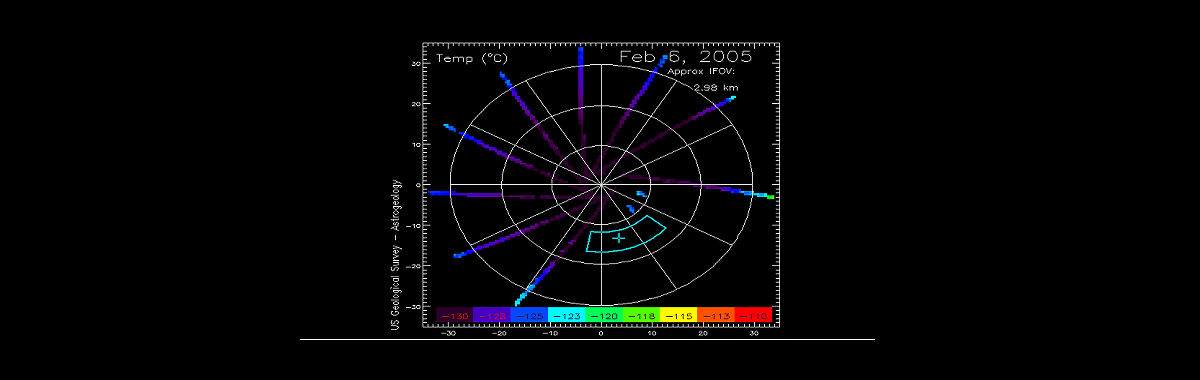Click the -130 color swatch in legend
This screenshot has width=1200, height=380.
(455, 315)
